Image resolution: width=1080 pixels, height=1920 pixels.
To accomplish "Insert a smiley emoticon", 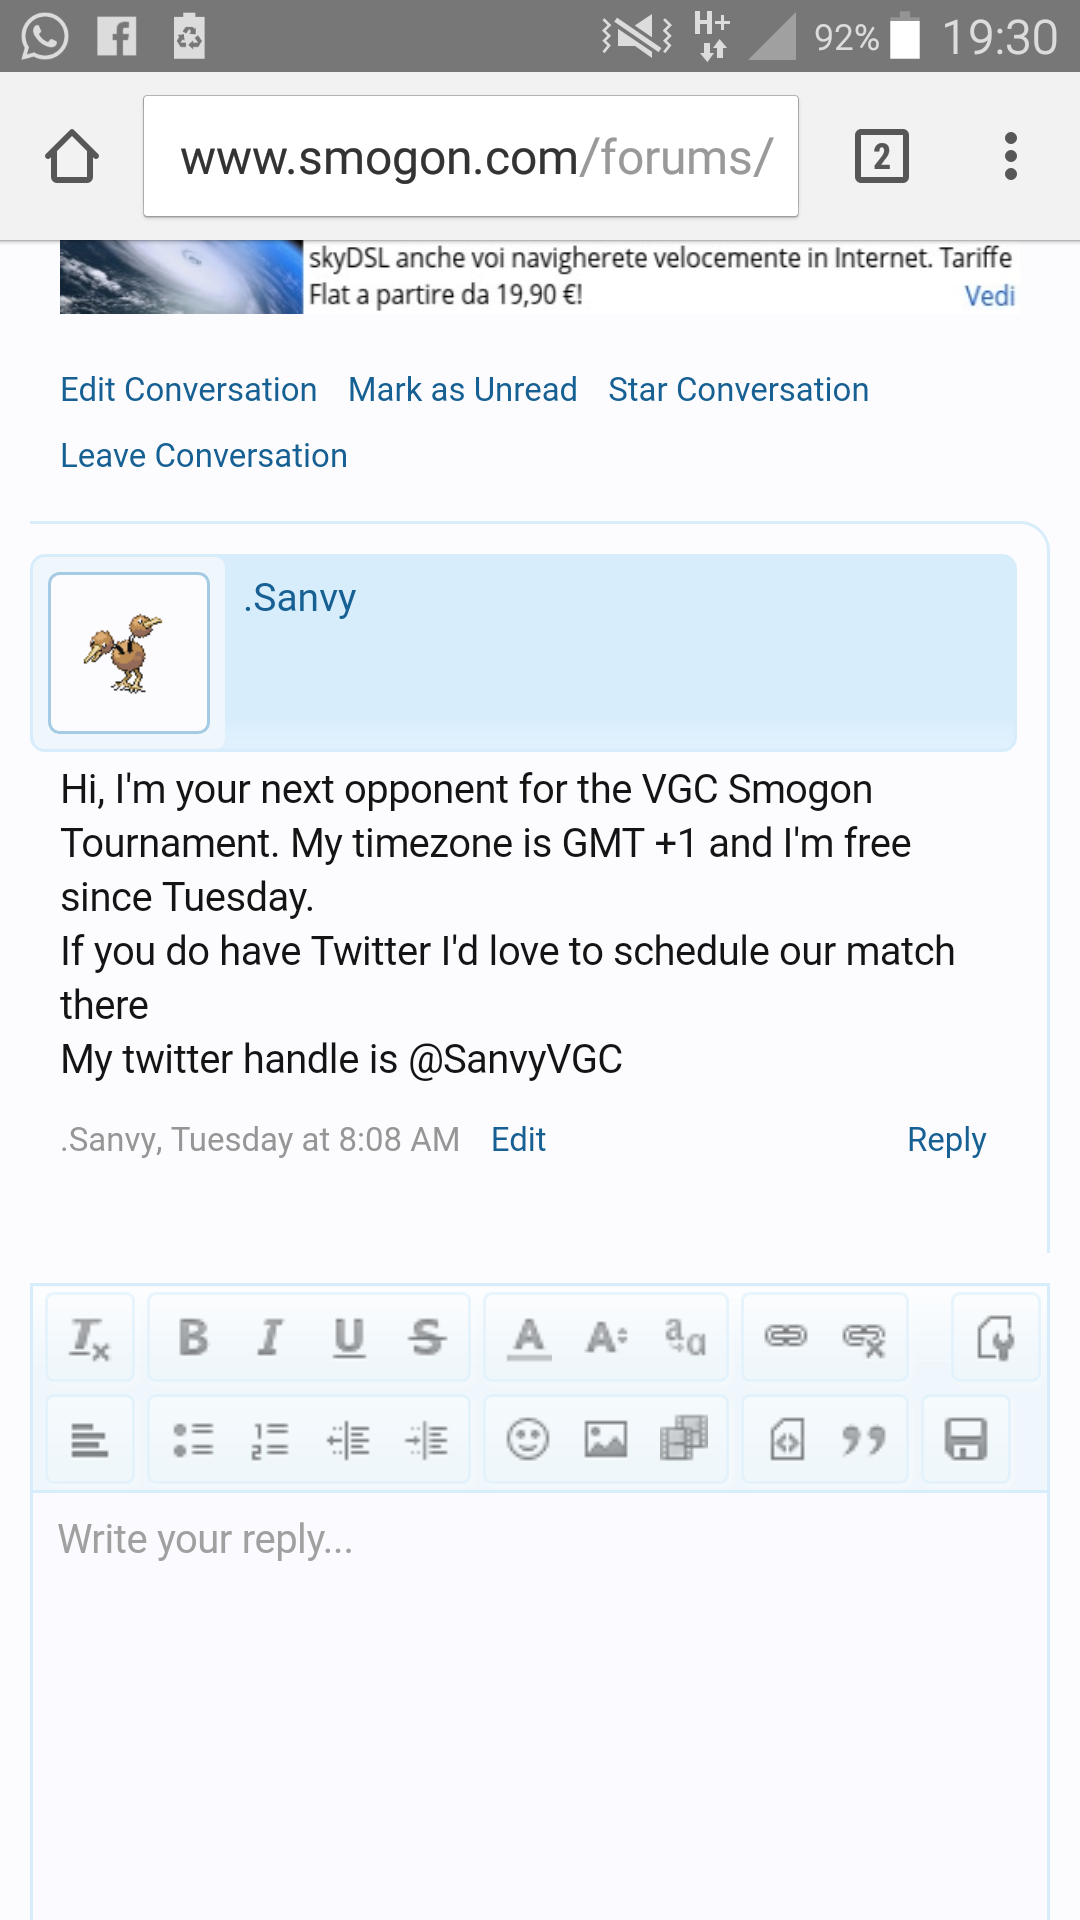I will click(x=528, y=1441).
